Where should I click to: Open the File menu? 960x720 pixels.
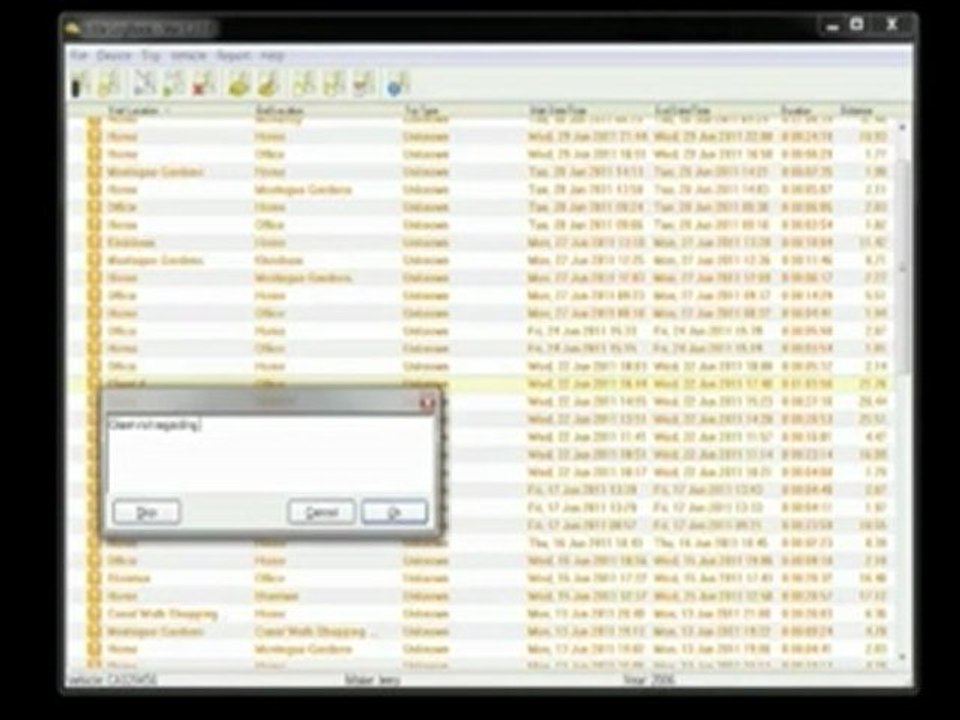(x=78, y=56)
